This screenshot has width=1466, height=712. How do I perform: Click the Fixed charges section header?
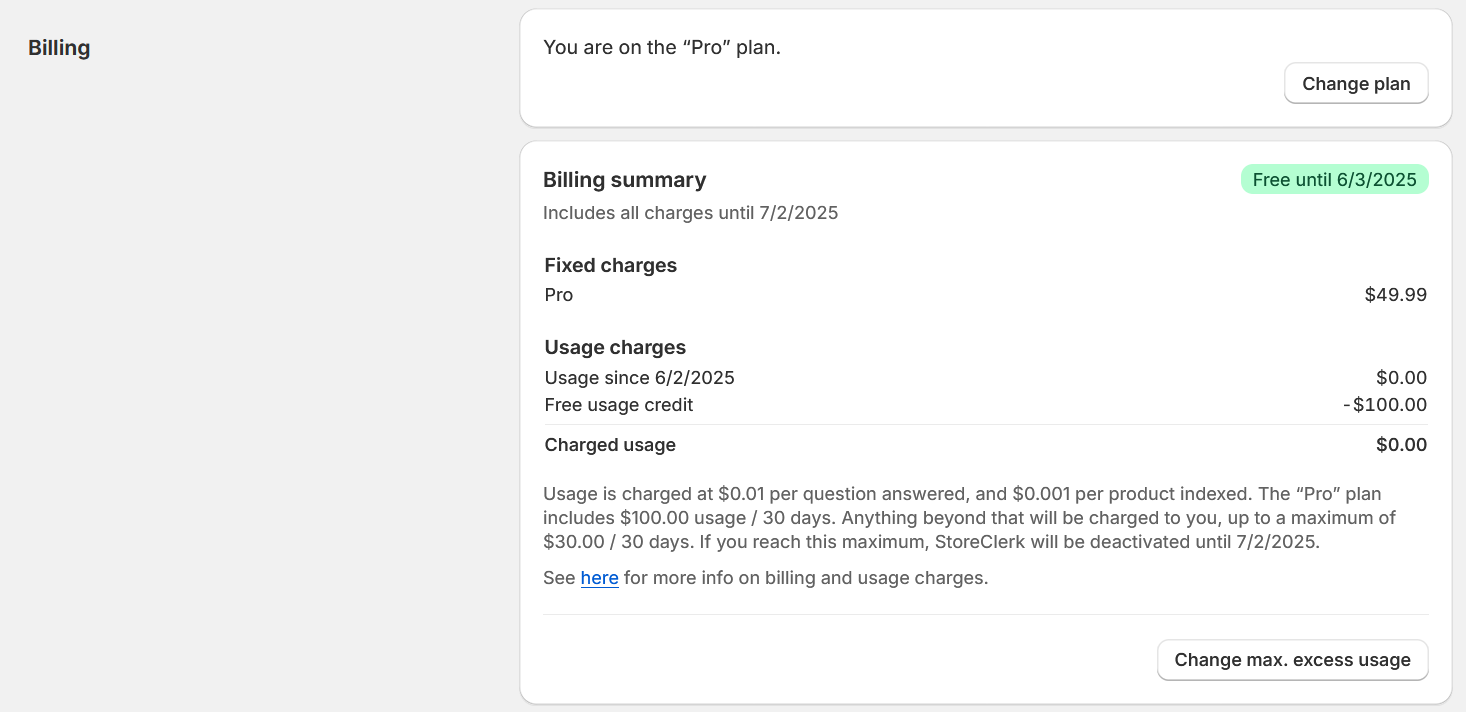click(x=610, y=265)
